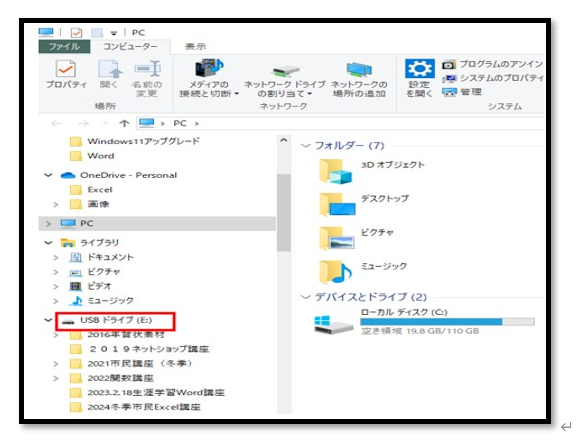Go up one level with up arrow
The image size is (584, 443).
coord(124,123)
